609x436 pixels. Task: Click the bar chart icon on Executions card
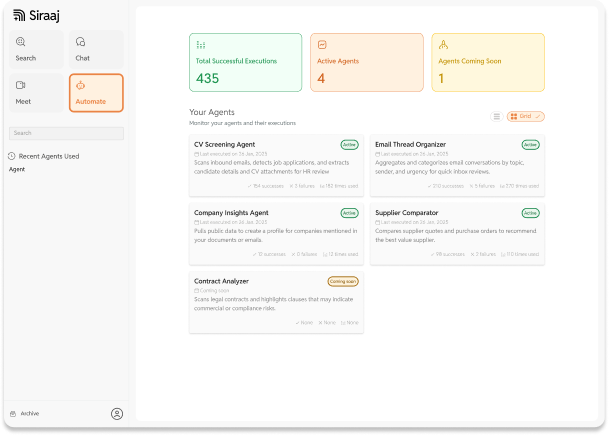[201, 45]
